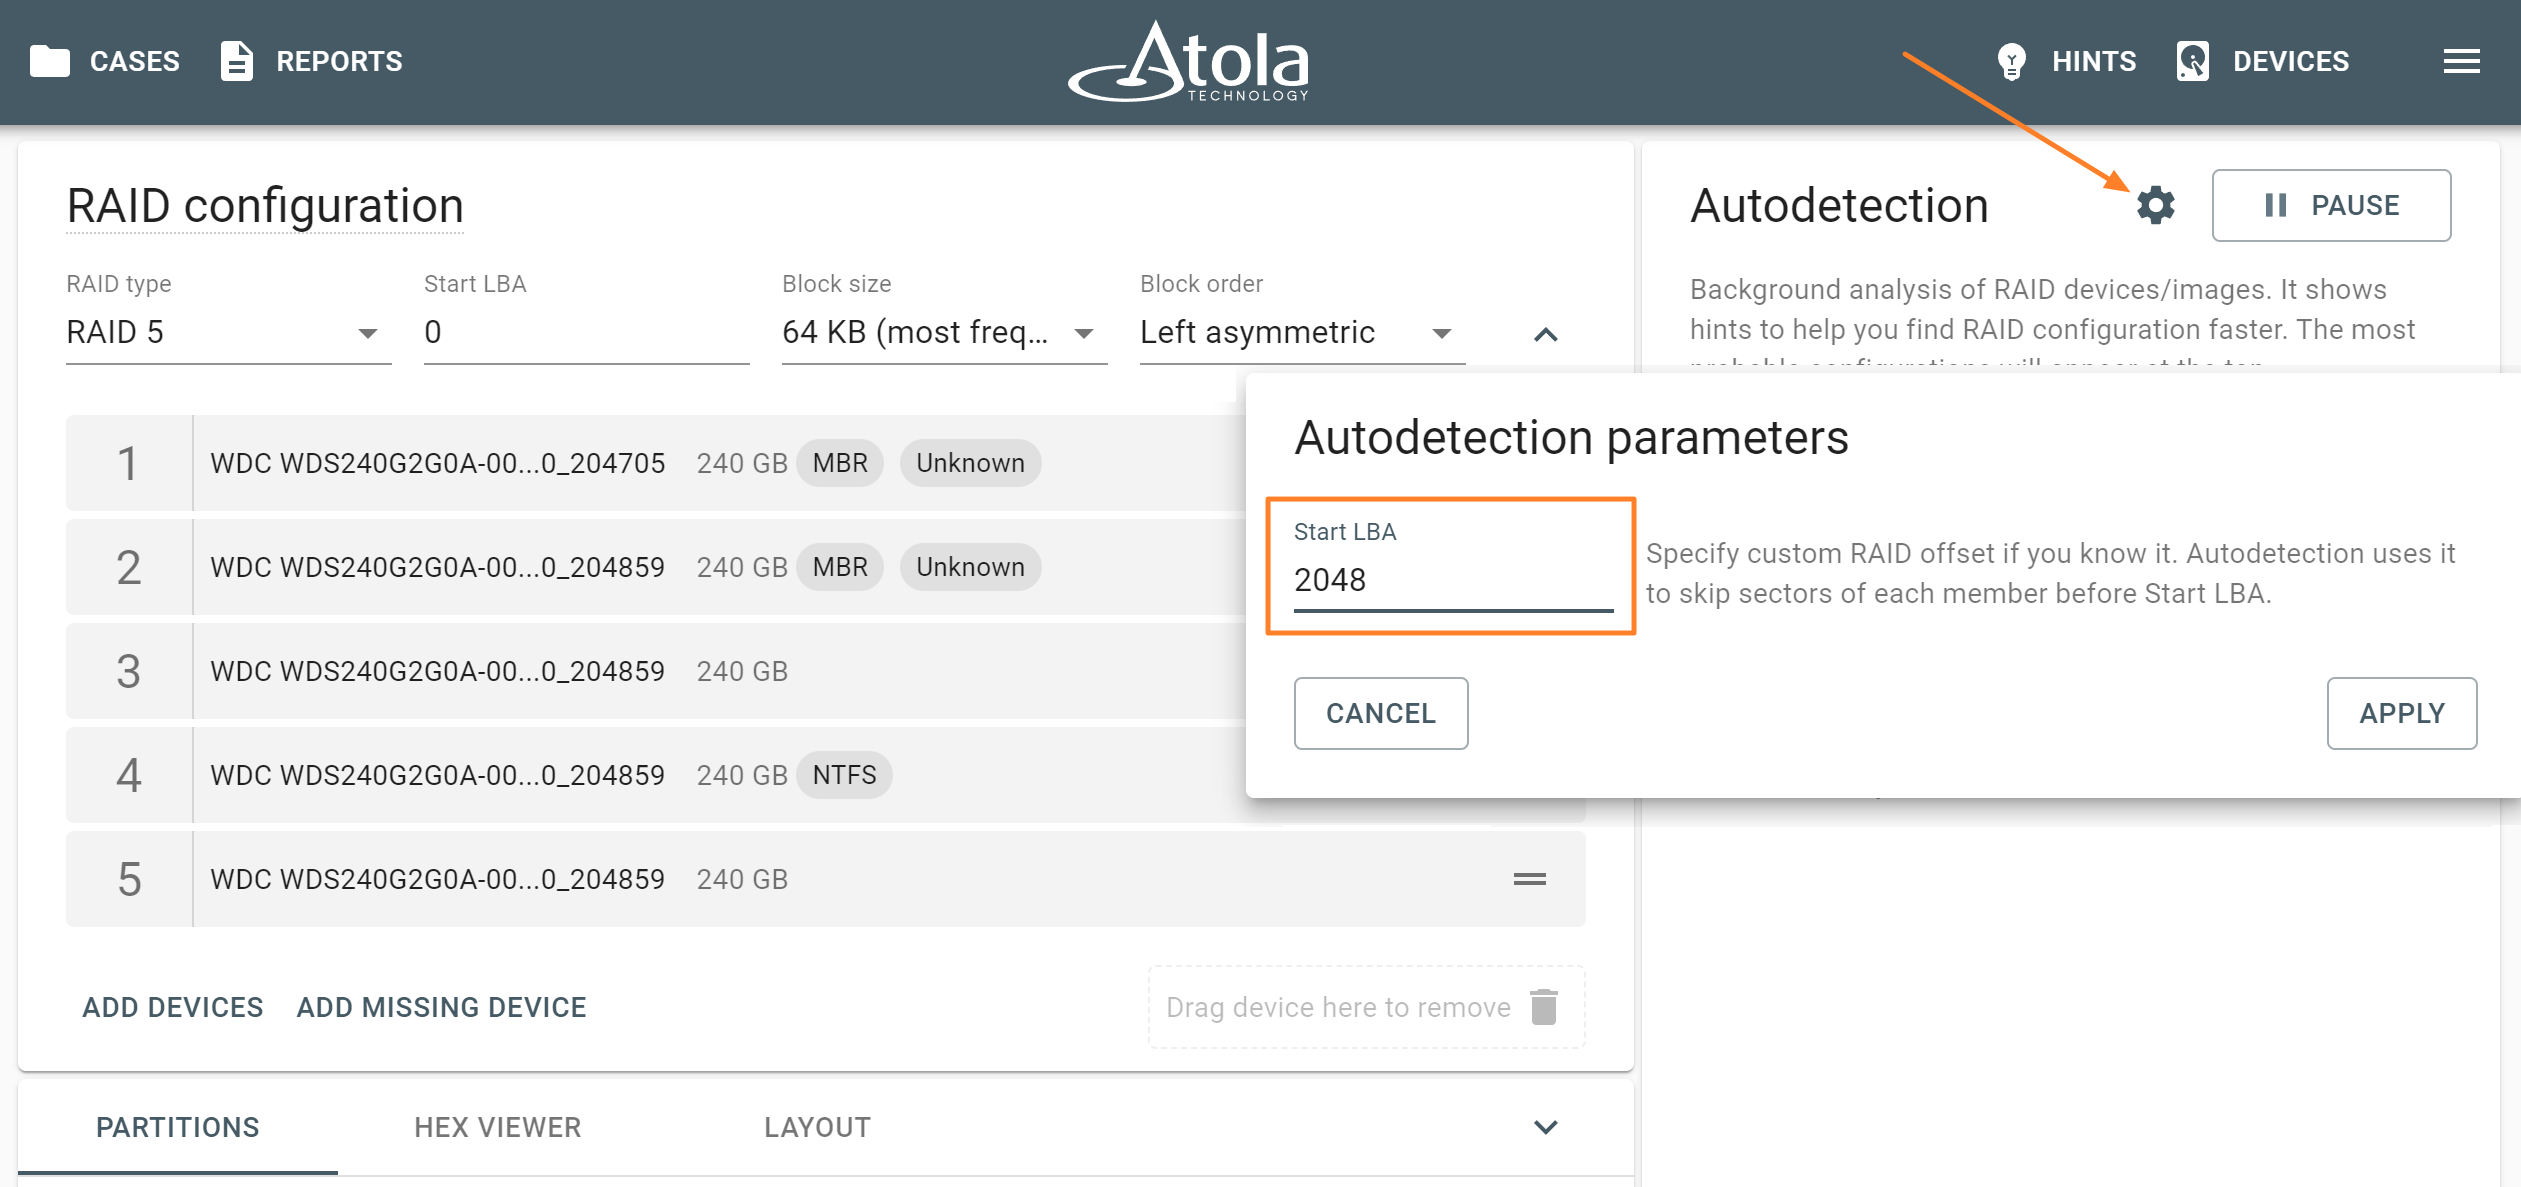Switch to the Layout tab
2521x1187 pixels.
(x=817, y=1127)
